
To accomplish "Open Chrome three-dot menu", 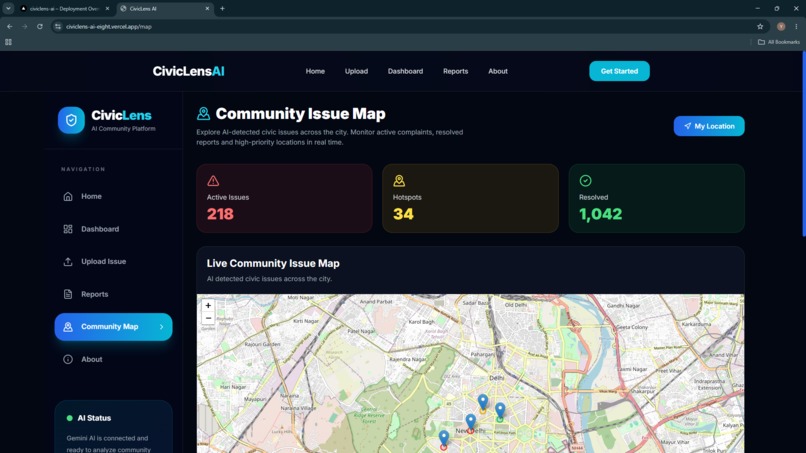I will coord(796,26).
